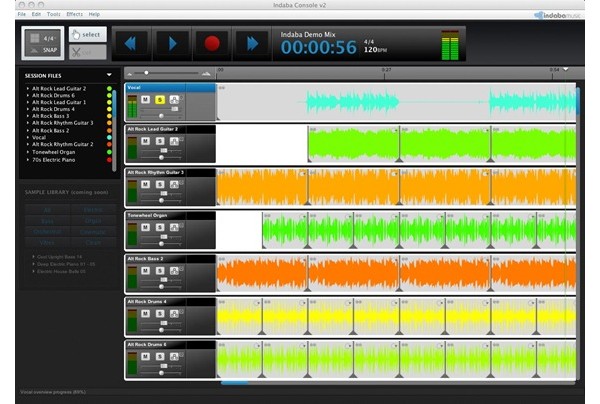Rewind playback to the start
600x404 pixels.
pos(131,44)
